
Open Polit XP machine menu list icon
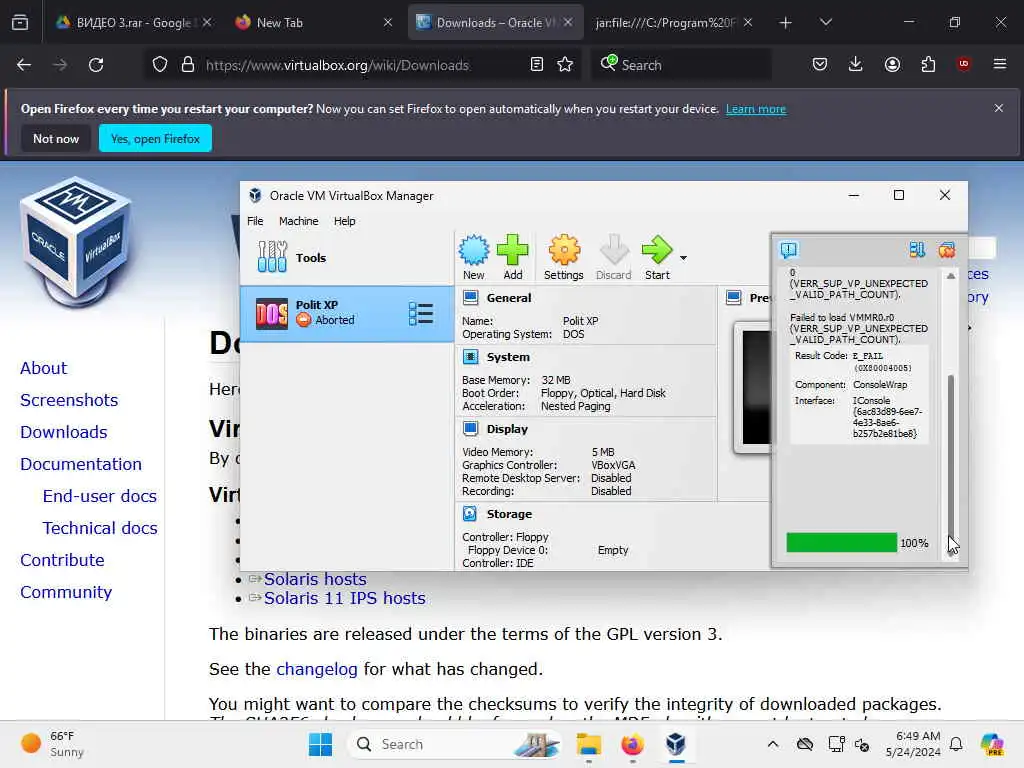pos(421,313)
